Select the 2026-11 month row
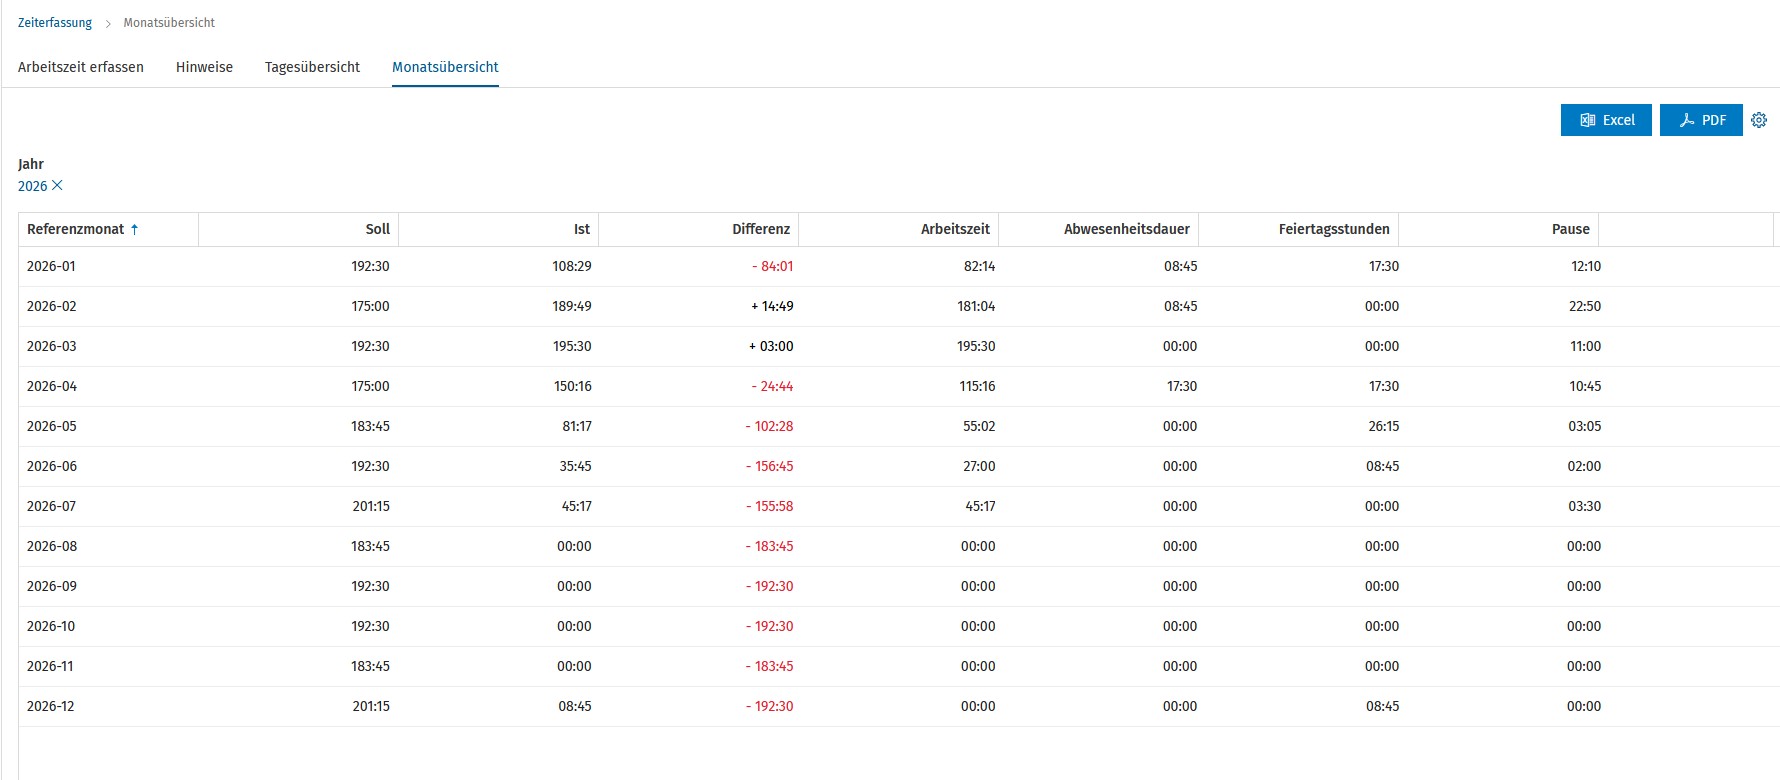 click(x=898, y=667)
